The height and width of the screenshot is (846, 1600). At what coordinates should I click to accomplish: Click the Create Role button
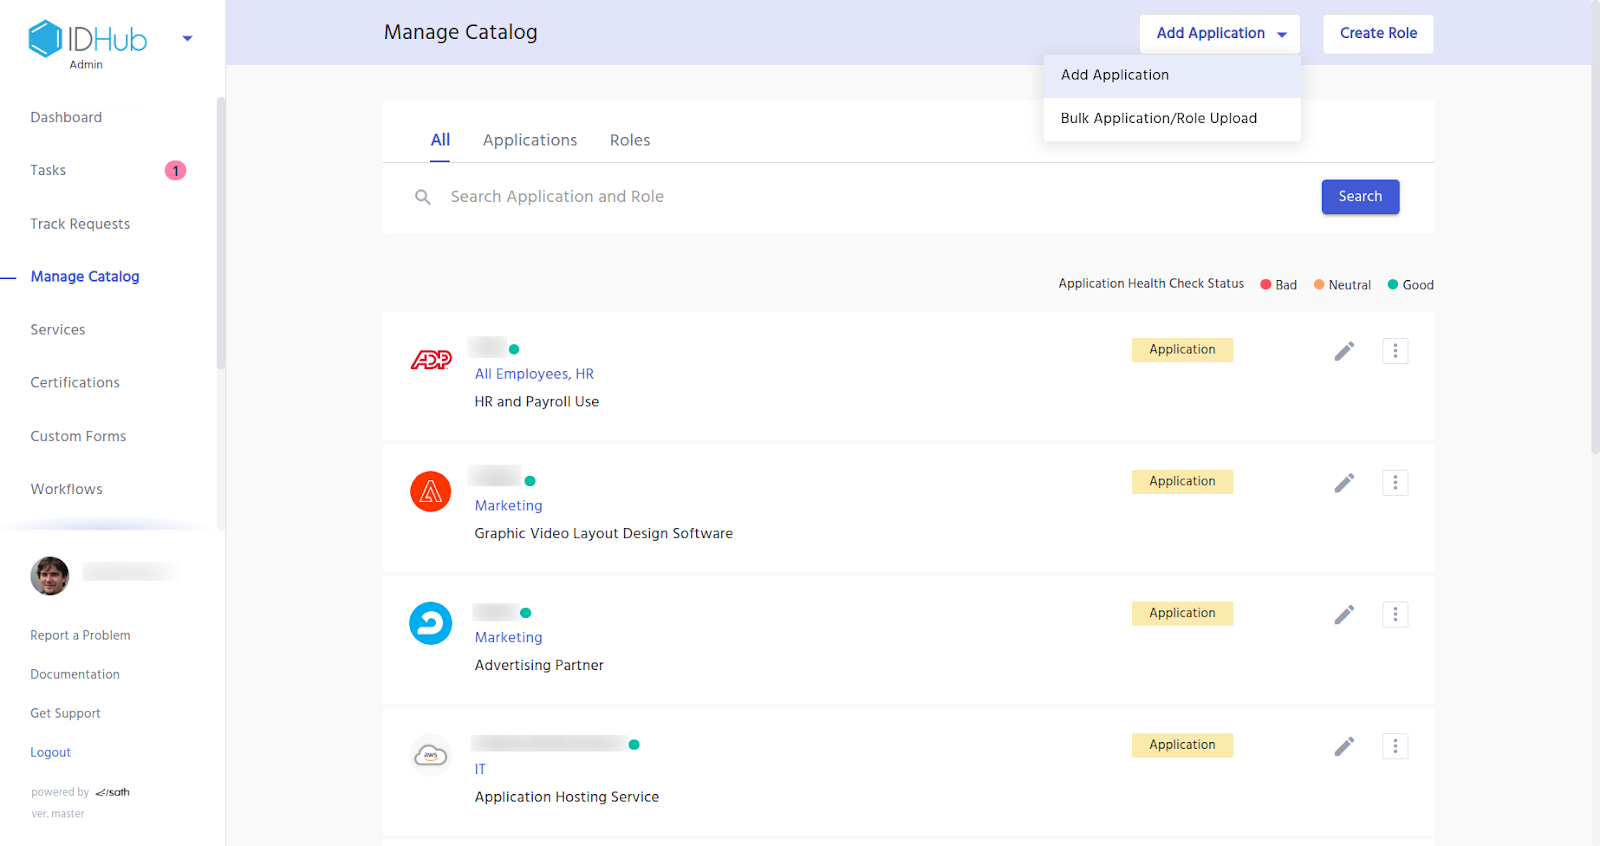[1377, 34]
